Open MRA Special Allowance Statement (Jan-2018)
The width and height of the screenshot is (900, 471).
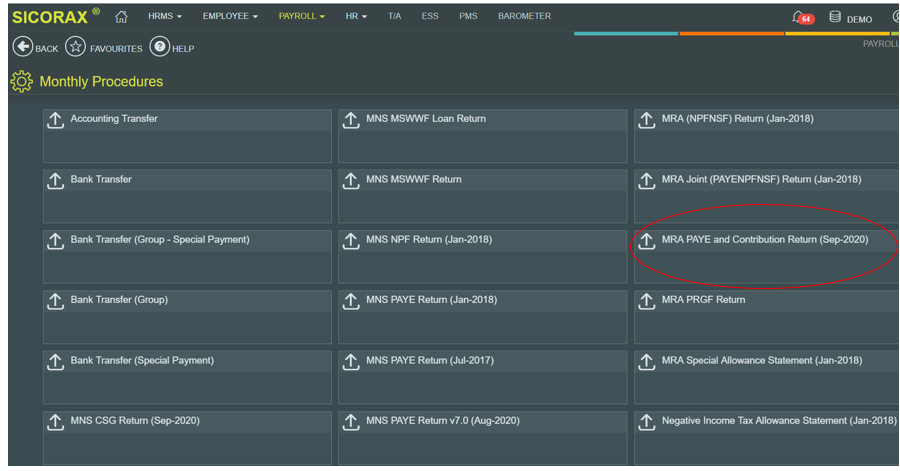[762, 360]
